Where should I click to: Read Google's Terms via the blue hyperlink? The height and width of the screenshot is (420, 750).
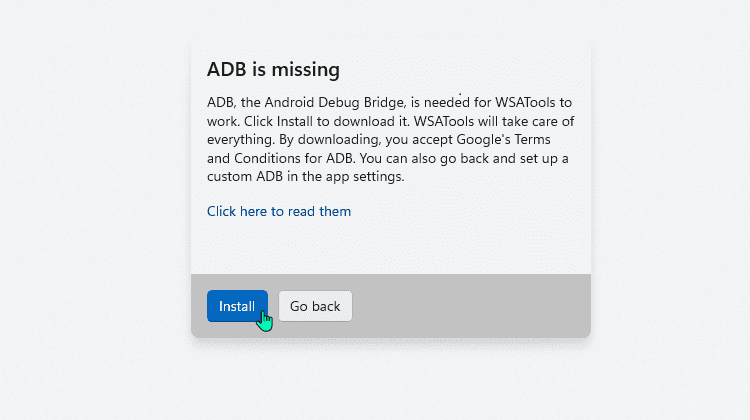[279, 211]
